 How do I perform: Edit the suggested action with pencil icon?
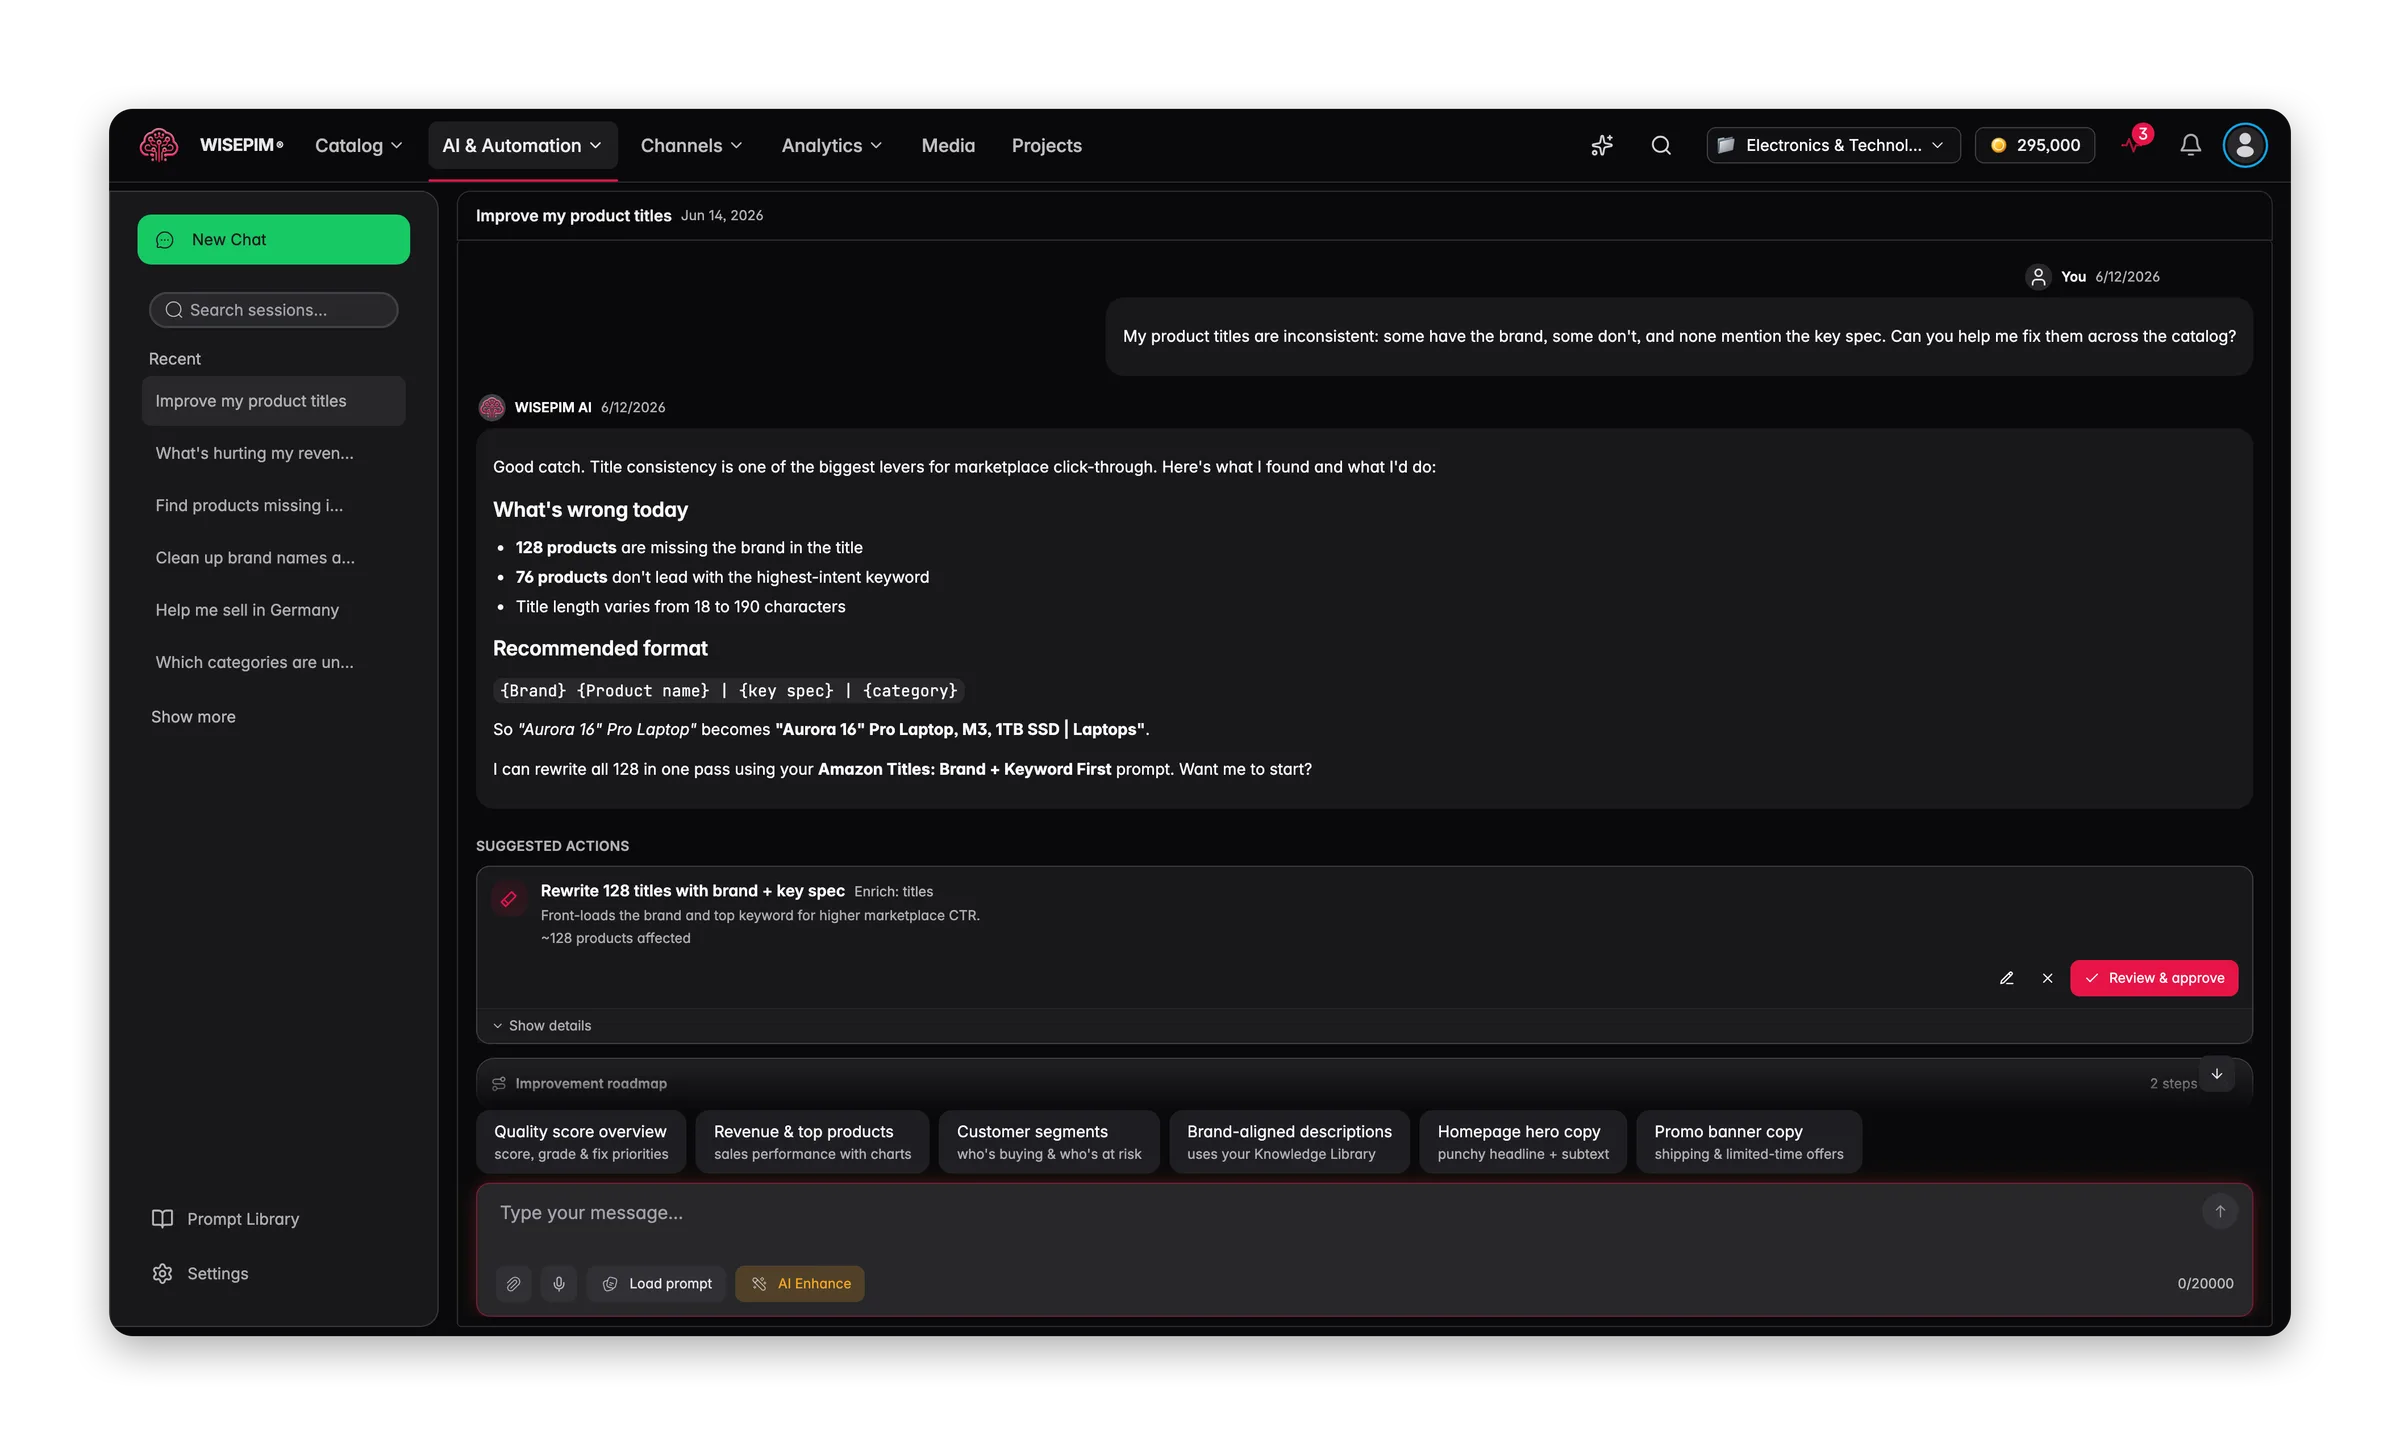(2006, 978)
